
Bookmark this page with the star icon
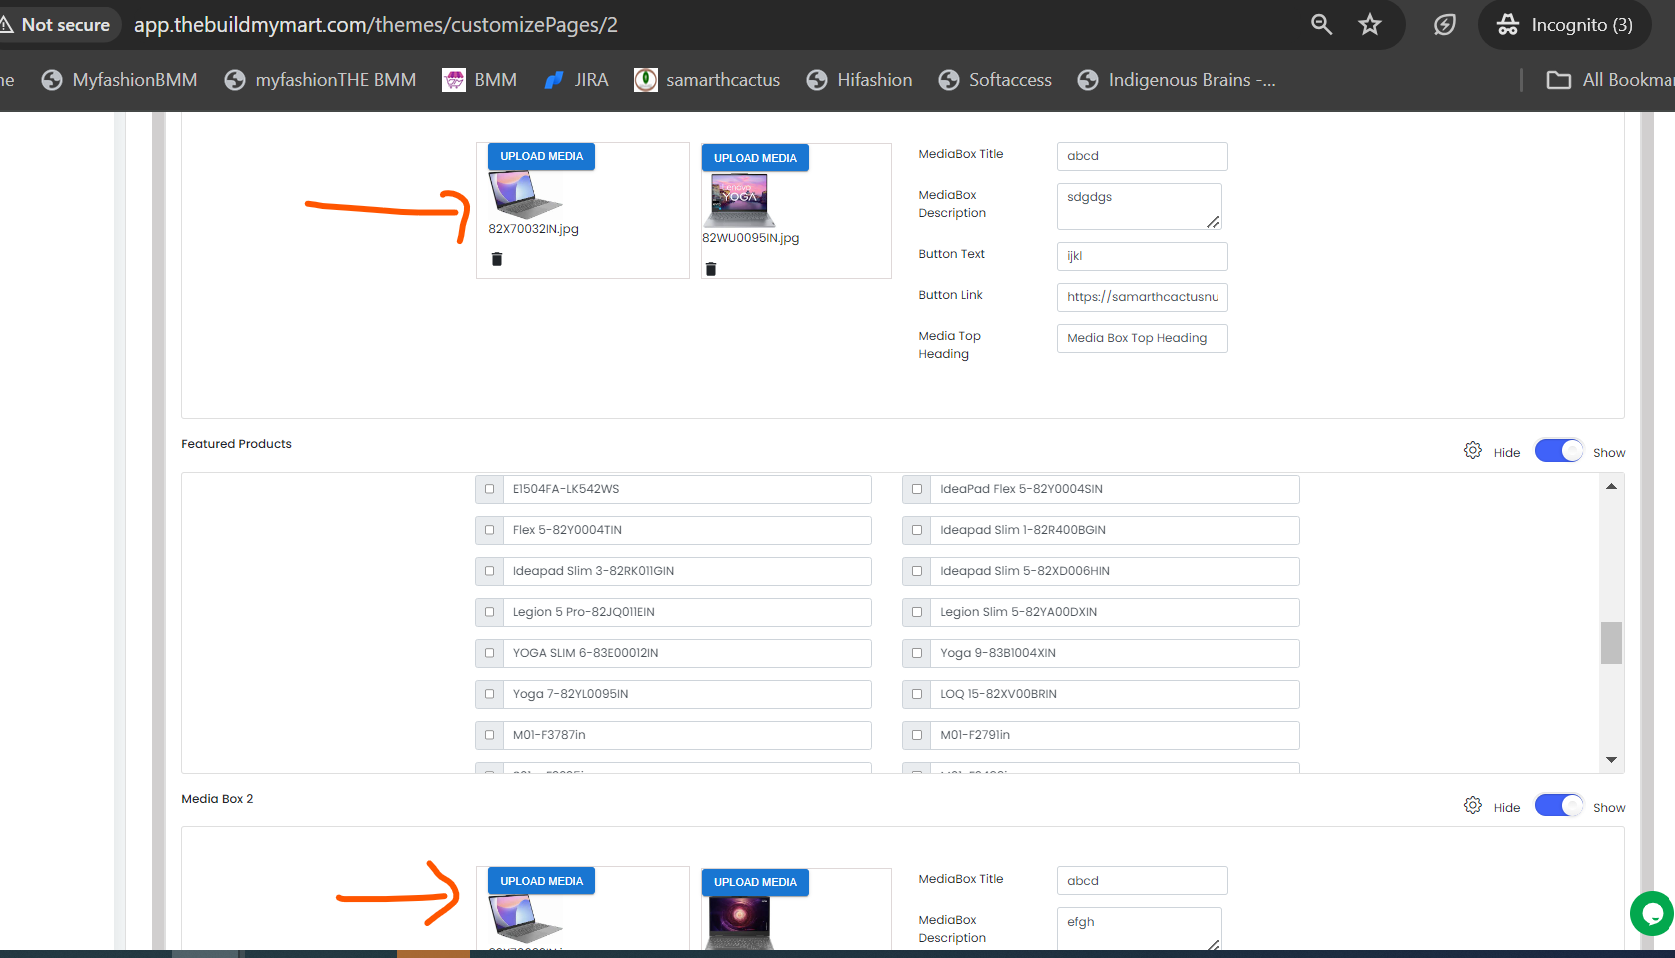coord(1370,25)
